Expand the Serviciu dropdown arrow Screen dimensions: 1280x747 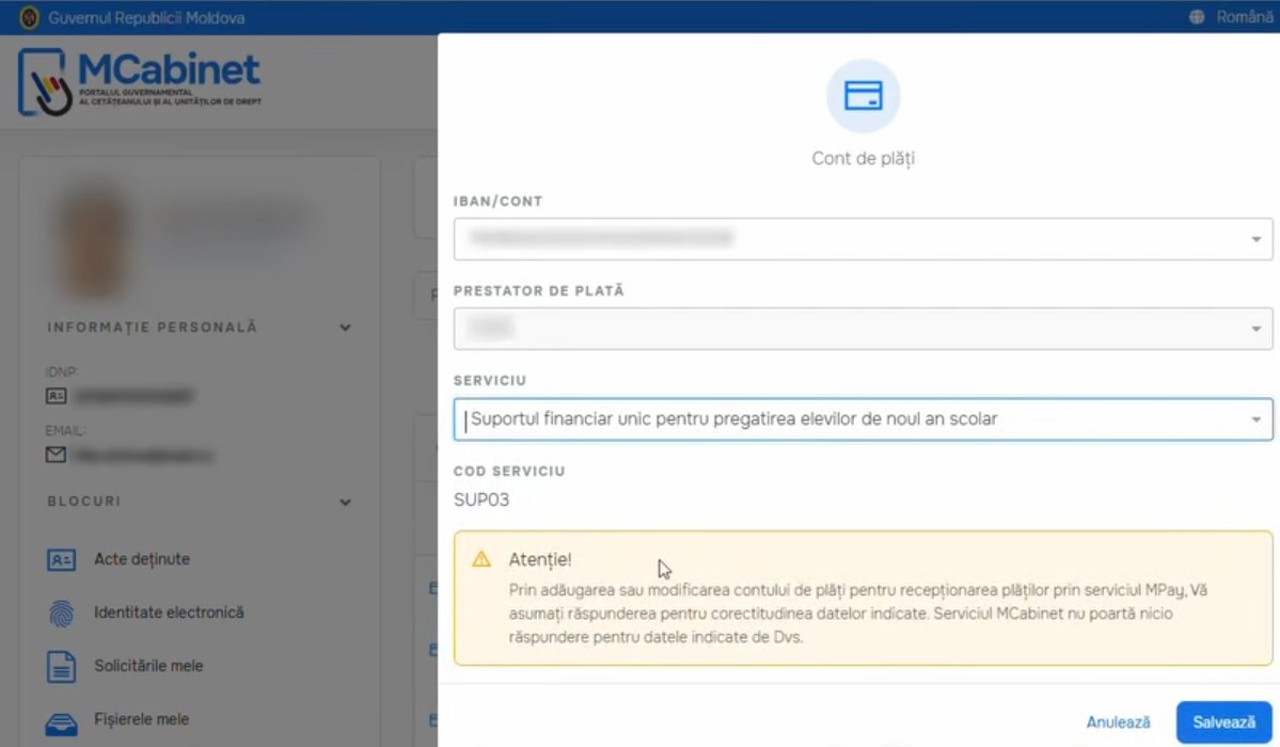1255,420
